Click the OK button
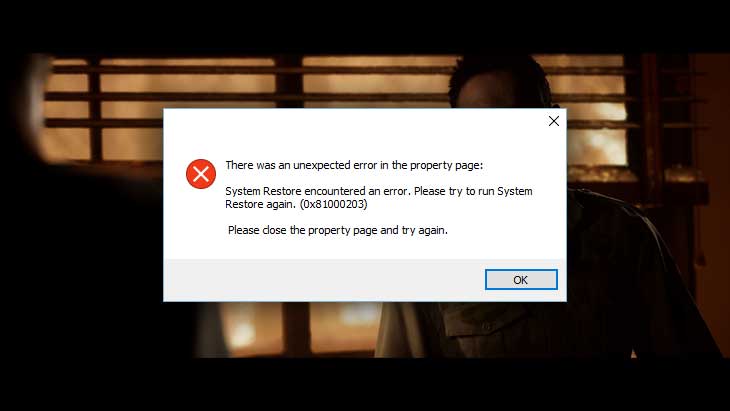The image size is (730, 411). (x=521, y=280)
